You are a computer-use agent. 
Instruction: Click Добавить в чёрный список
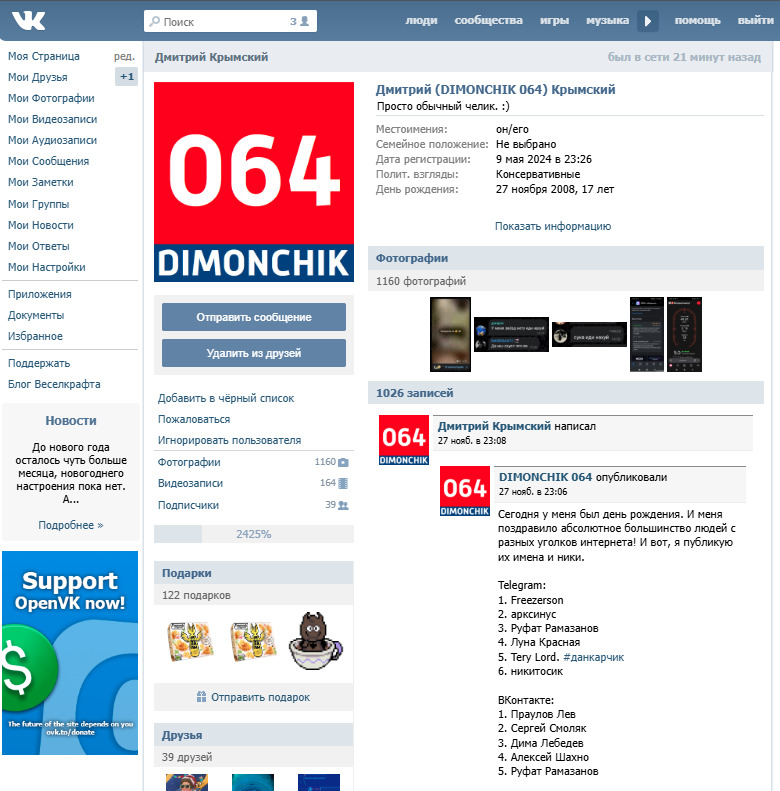click(x=226, y=398)
